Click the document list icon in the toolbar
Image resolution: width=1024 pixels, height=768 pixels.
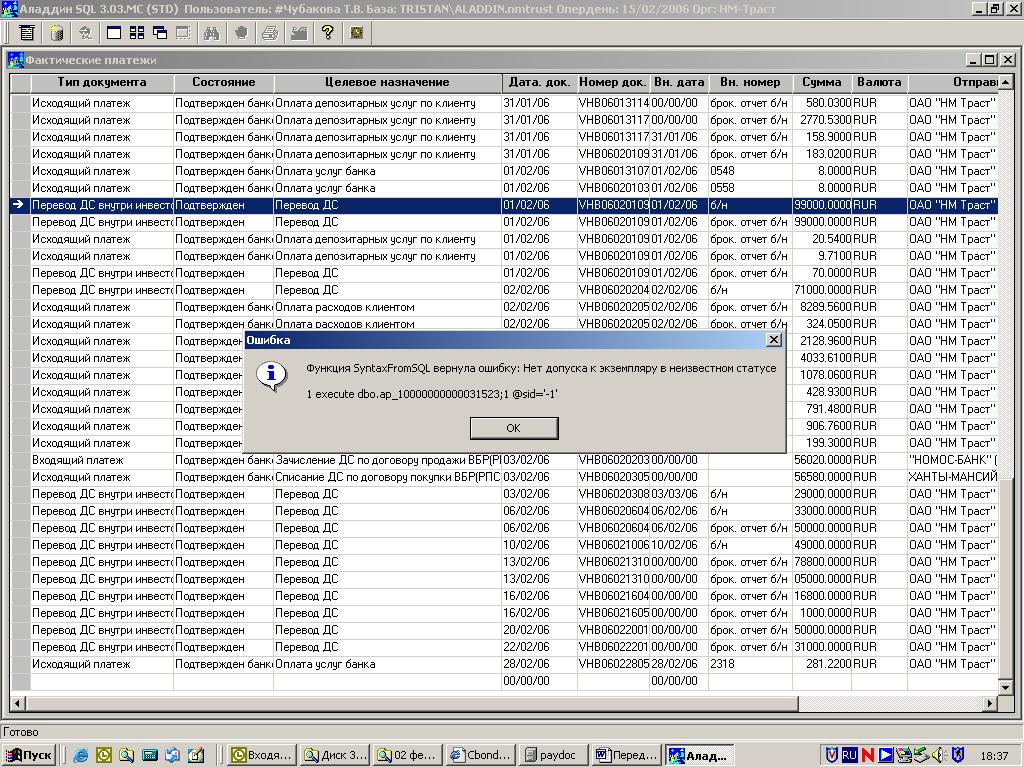click(x=27, y=33)
